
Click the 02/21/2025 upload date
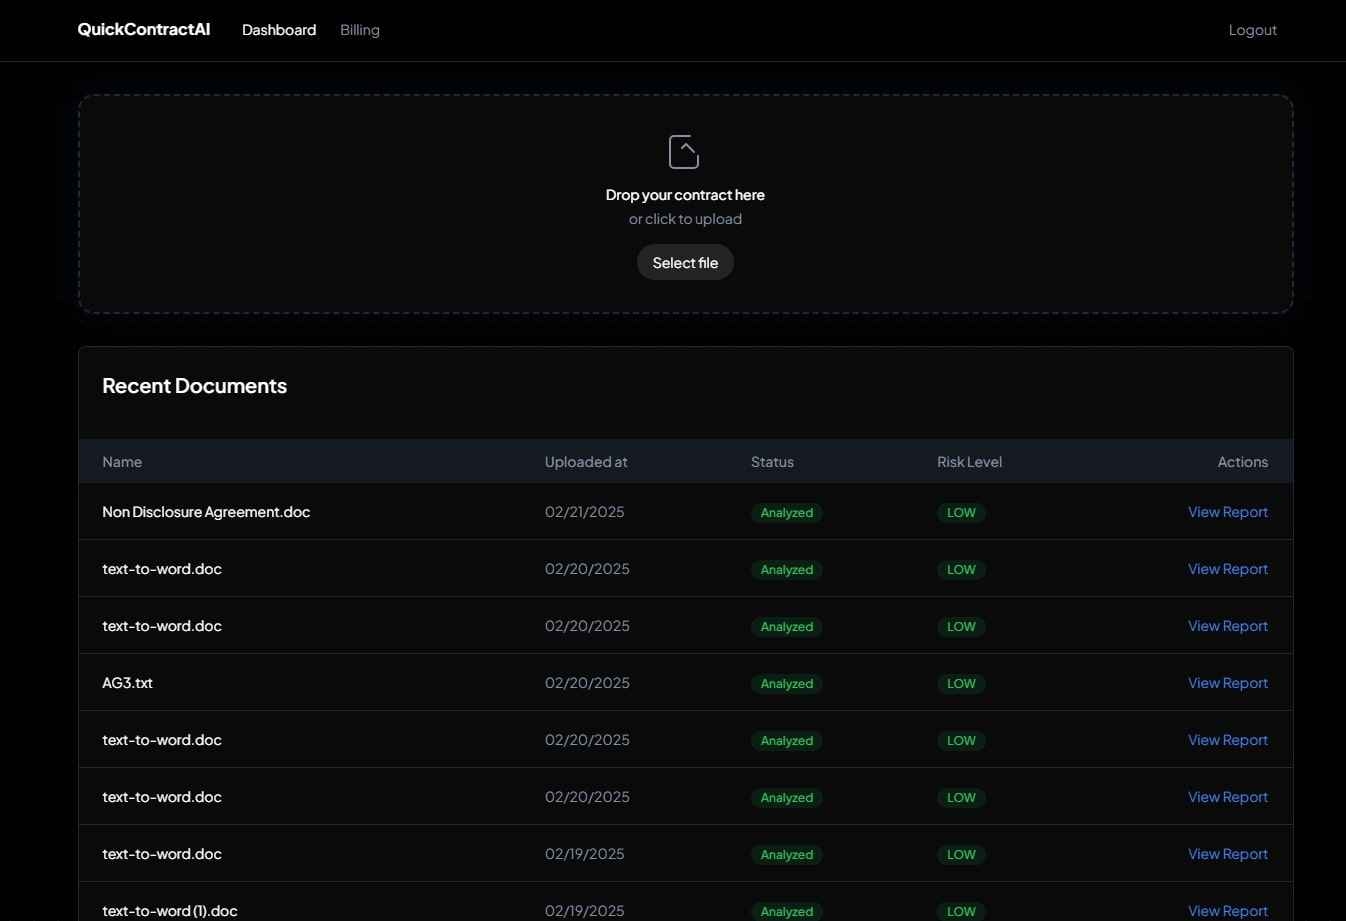[584, 512]
